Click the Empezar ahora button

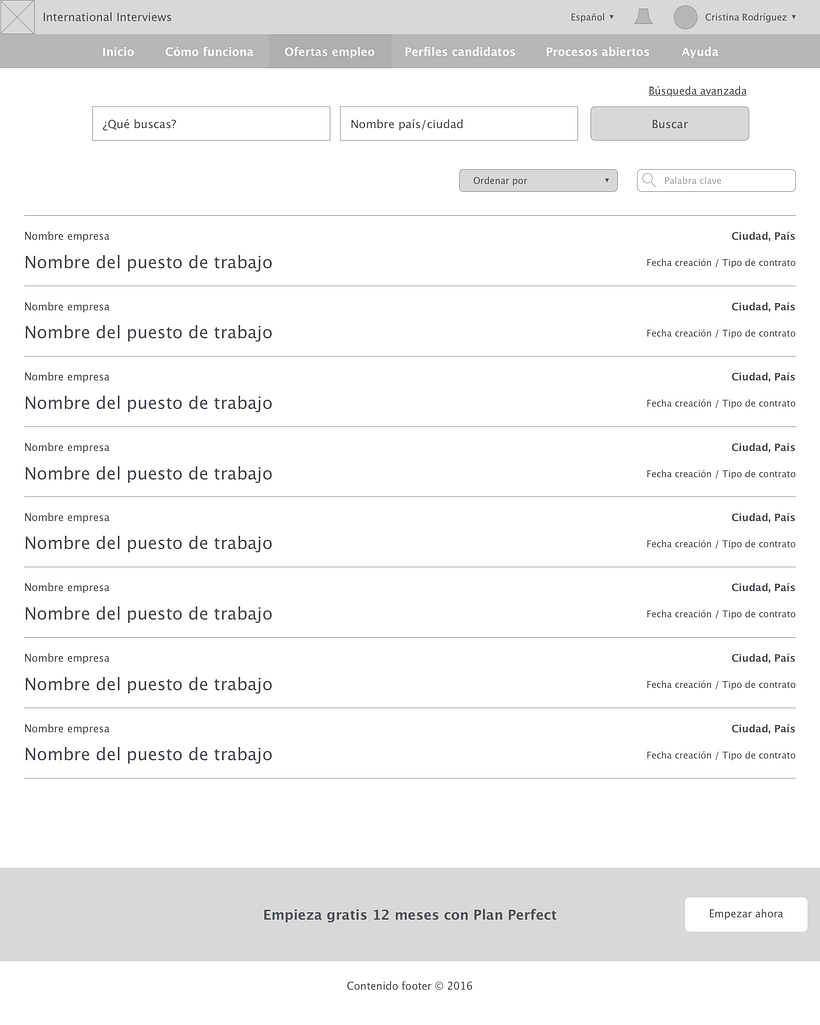[746, 914]
